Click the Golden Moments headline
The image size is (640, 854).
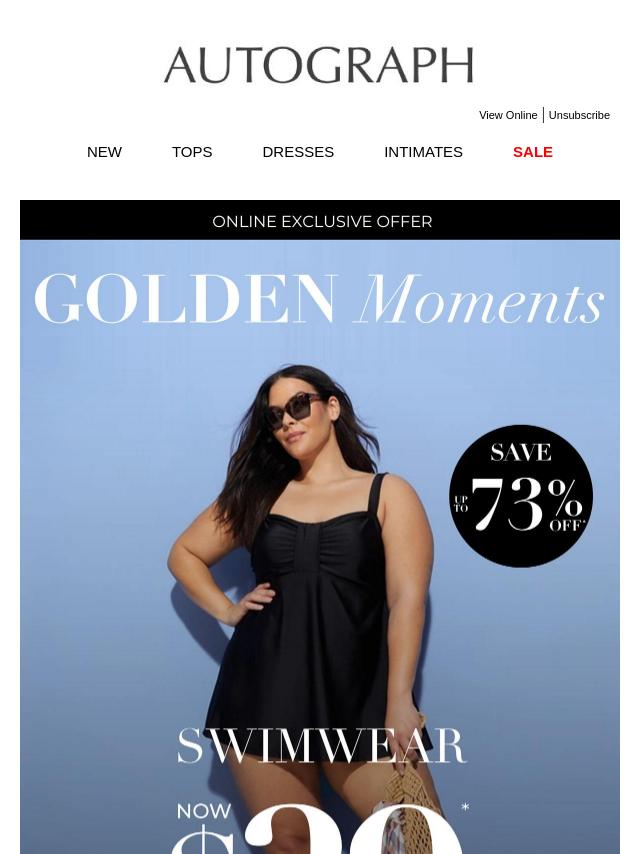tap(319, 299)
